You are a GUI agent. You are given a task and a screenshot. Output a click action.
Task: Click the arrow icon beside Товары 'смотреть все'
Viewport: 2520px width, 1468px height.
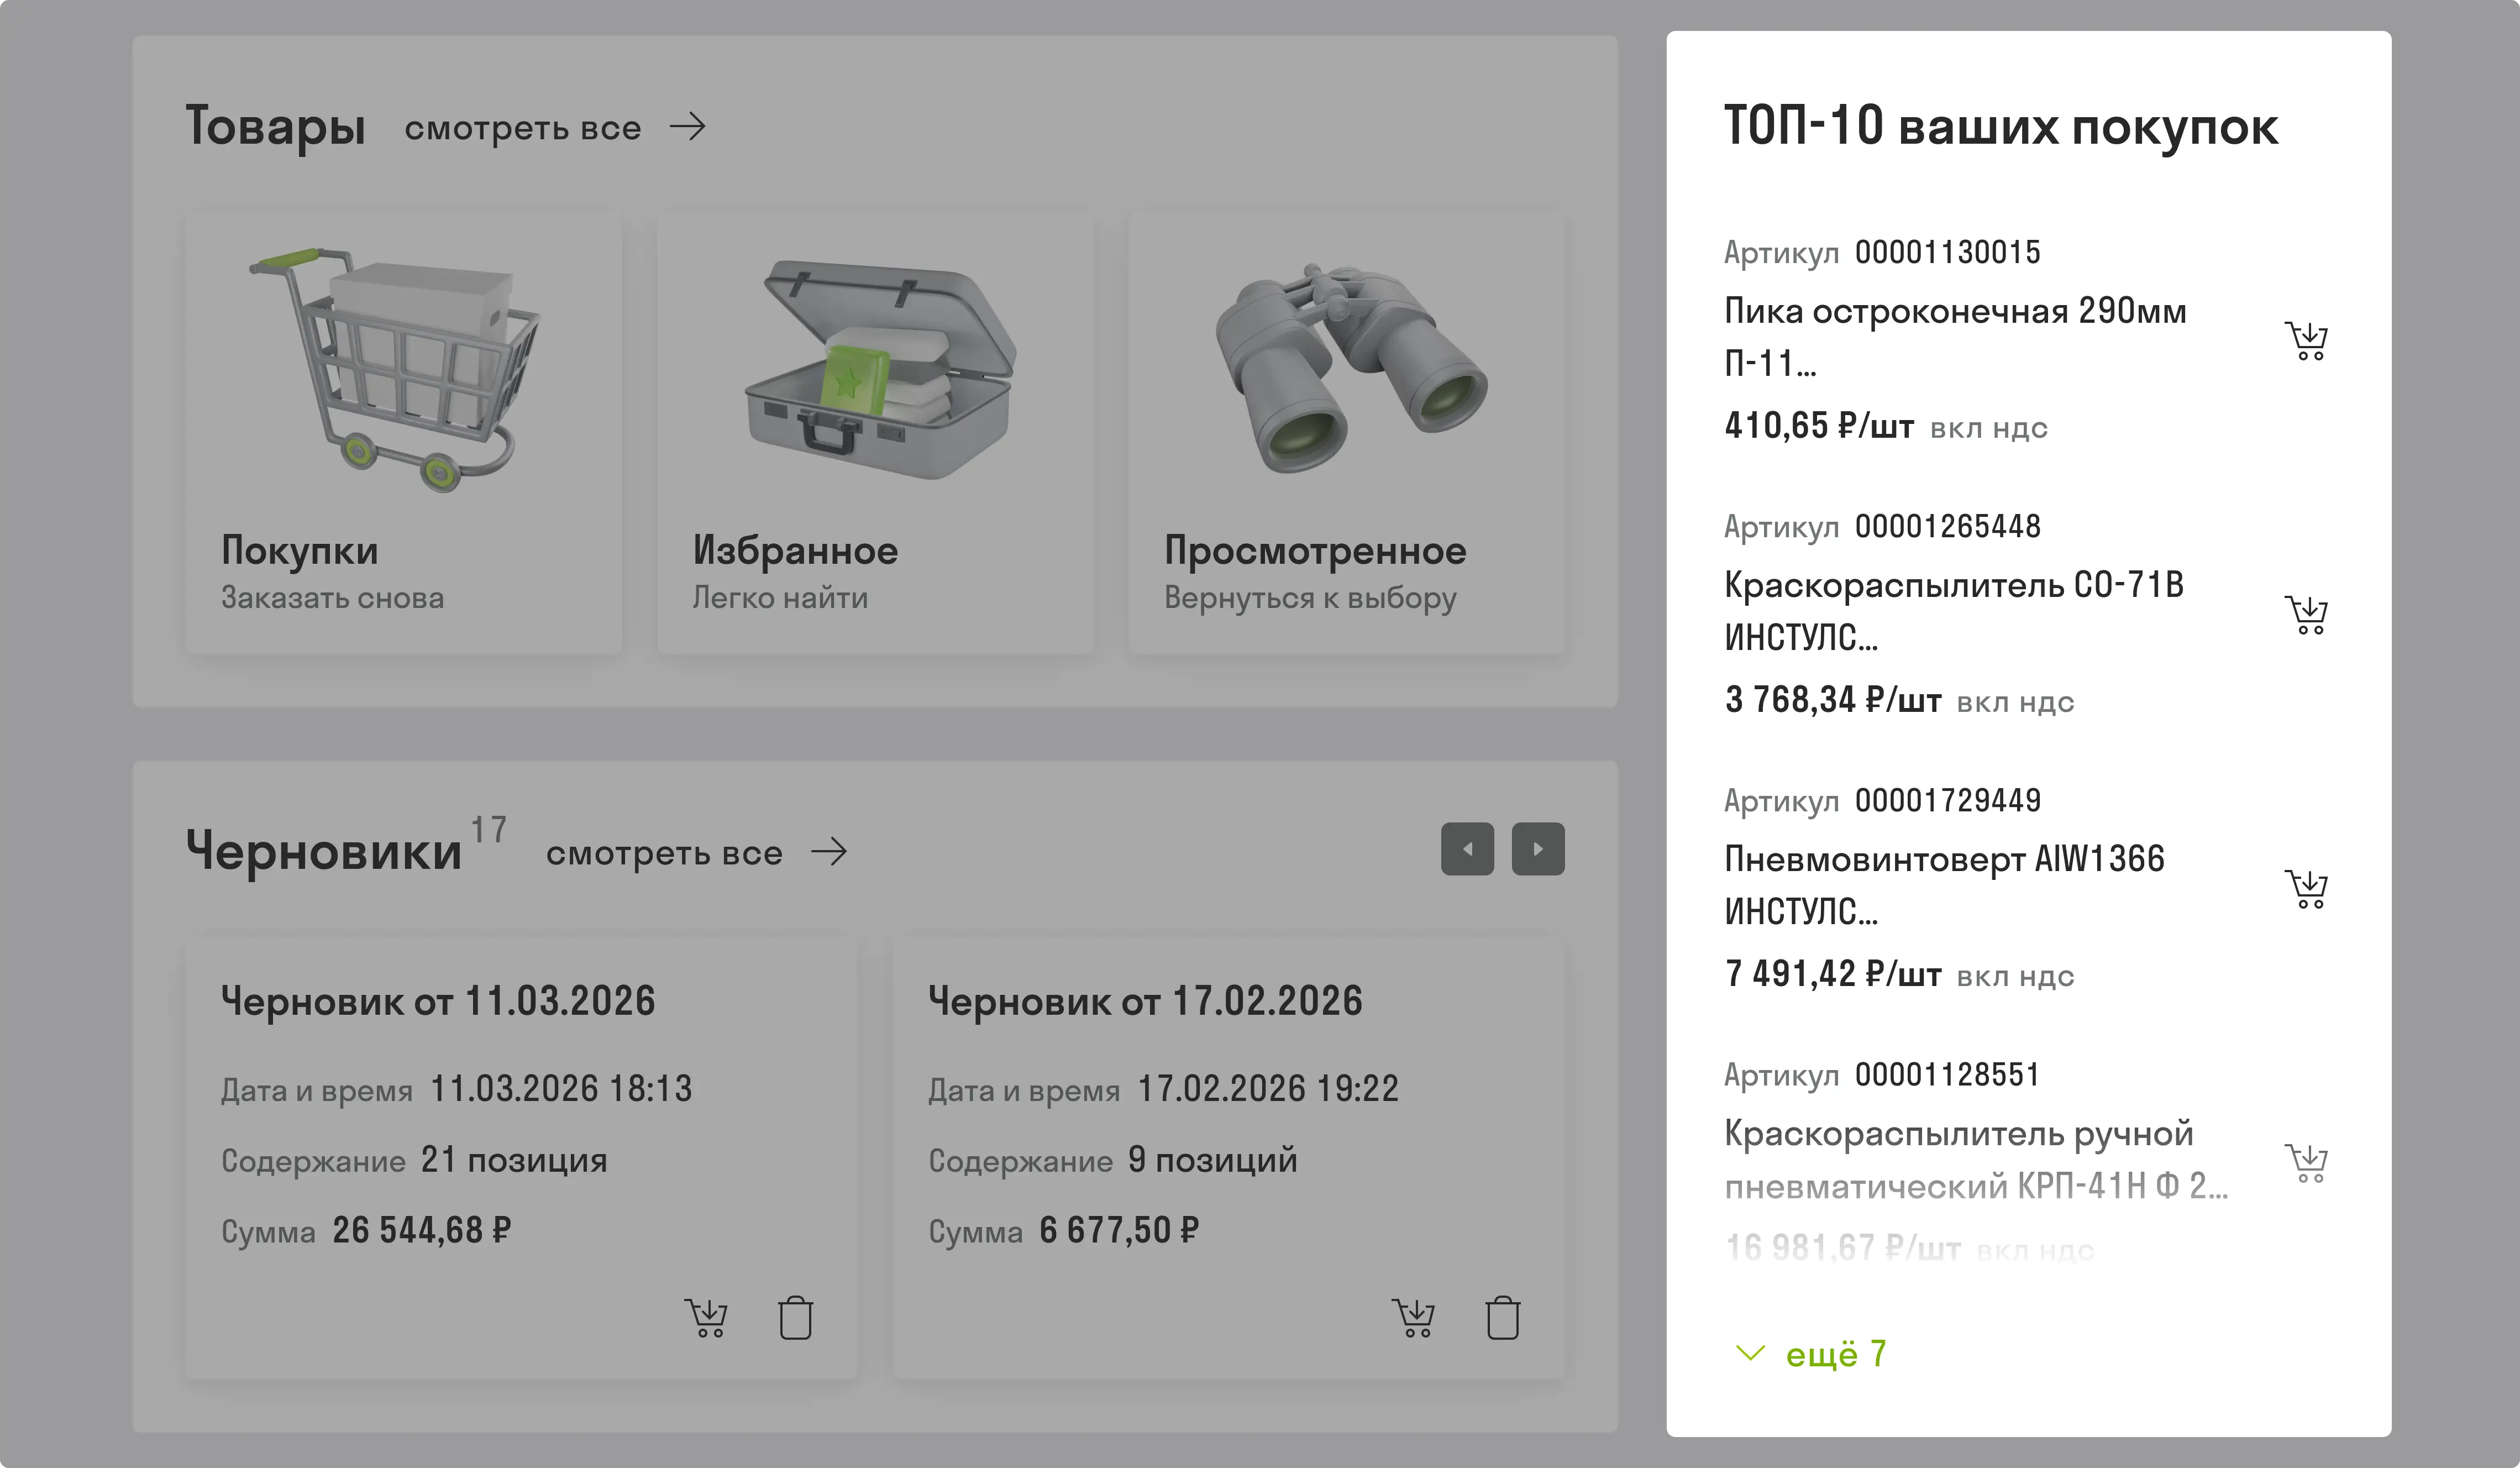(688, 127)
